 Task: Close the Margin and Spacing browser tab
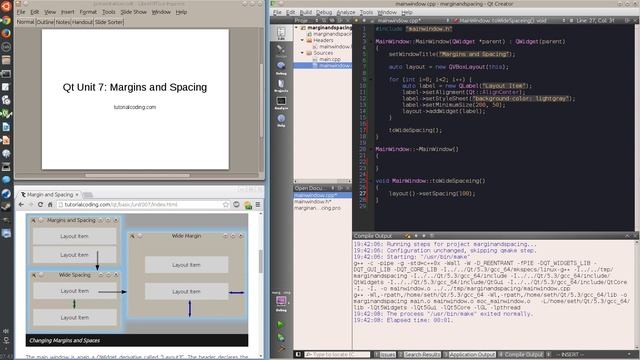click(77, 195)
